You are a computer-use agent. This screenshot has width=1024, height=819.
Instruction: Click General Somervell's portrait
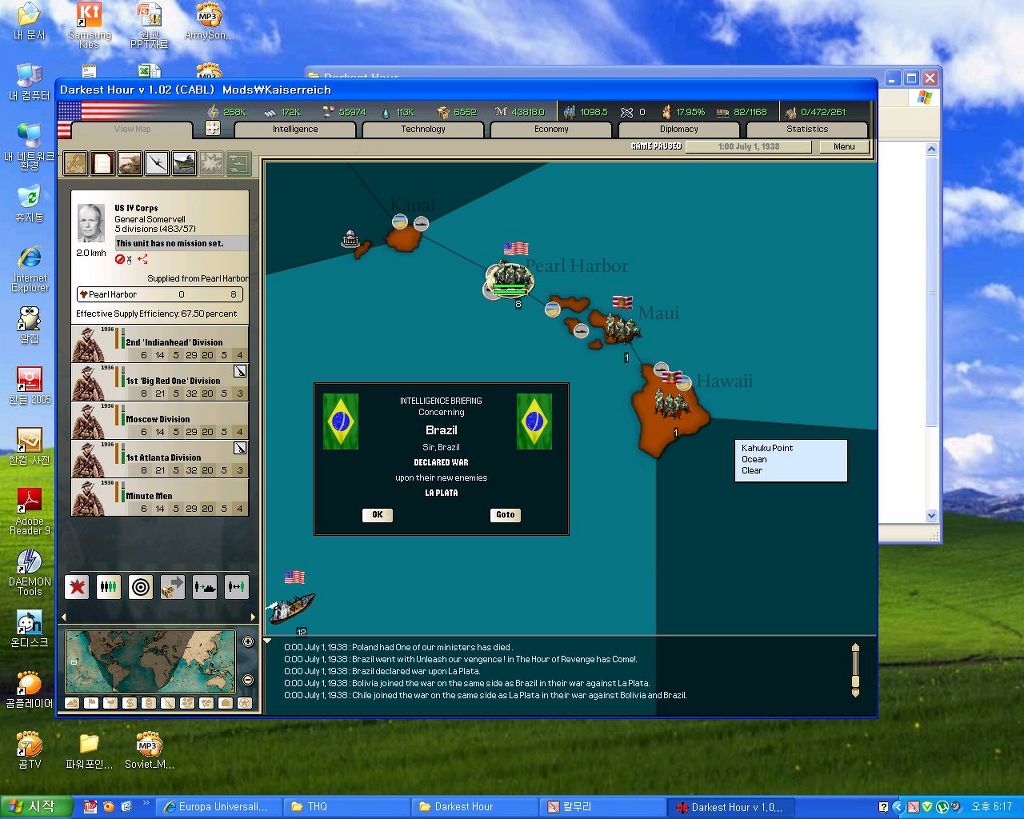(x=91, y=223)
